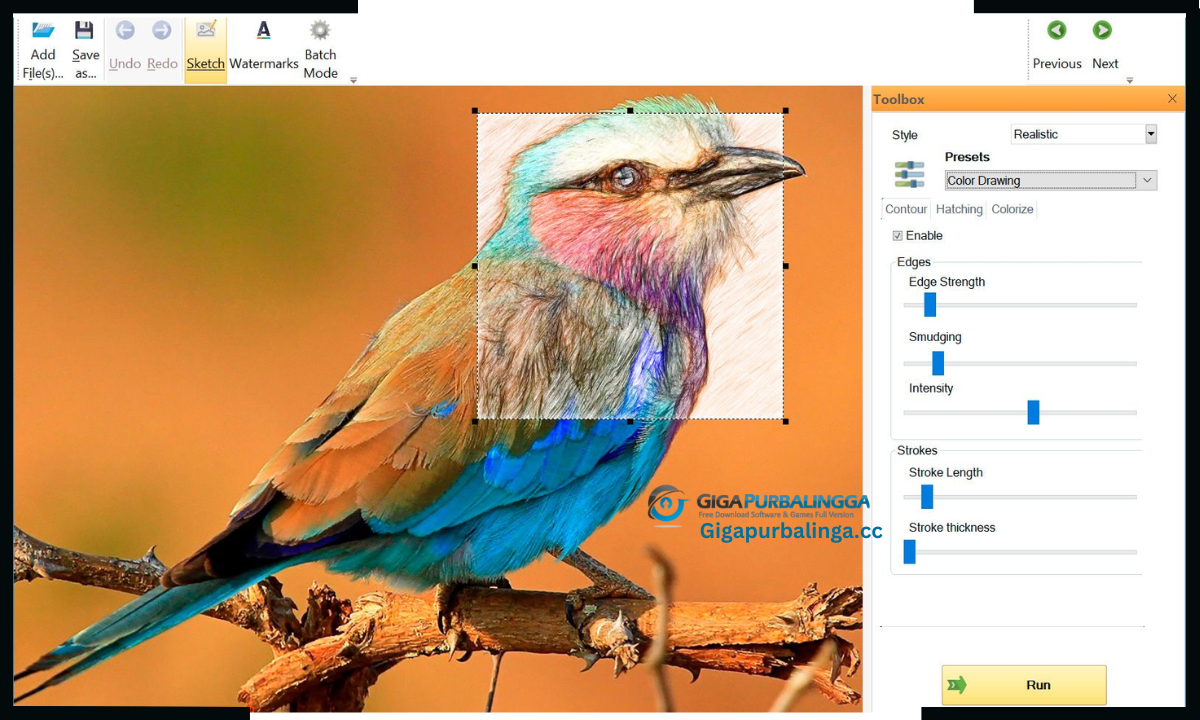Toggle the Enable checkbox
Viewport: 1200px width, 720px height.
pos(897,236)
